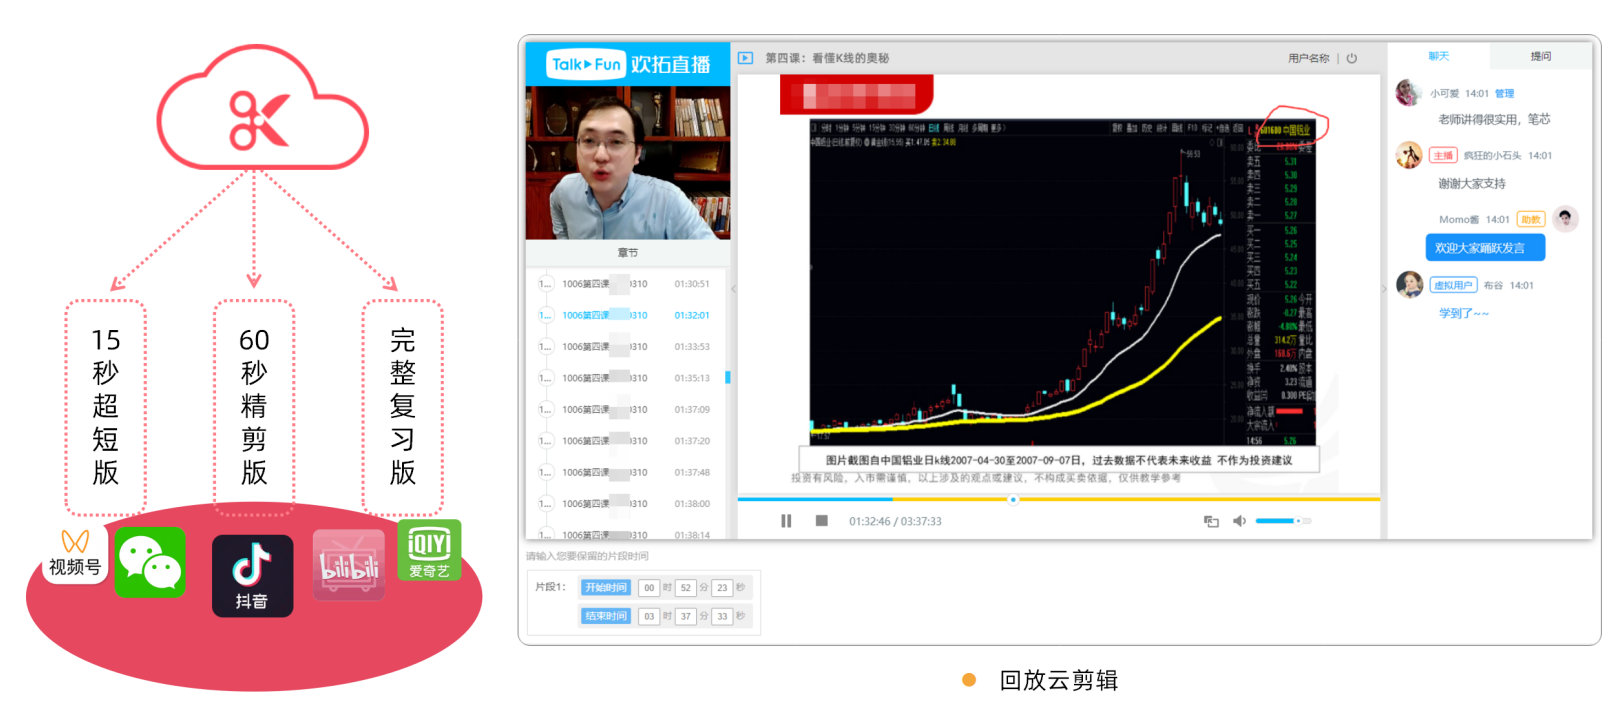The width and height of the screenshot is (1620, 717).
Task: Select the highlighted chapter at 01:32:01
Action: coord(627,315)
